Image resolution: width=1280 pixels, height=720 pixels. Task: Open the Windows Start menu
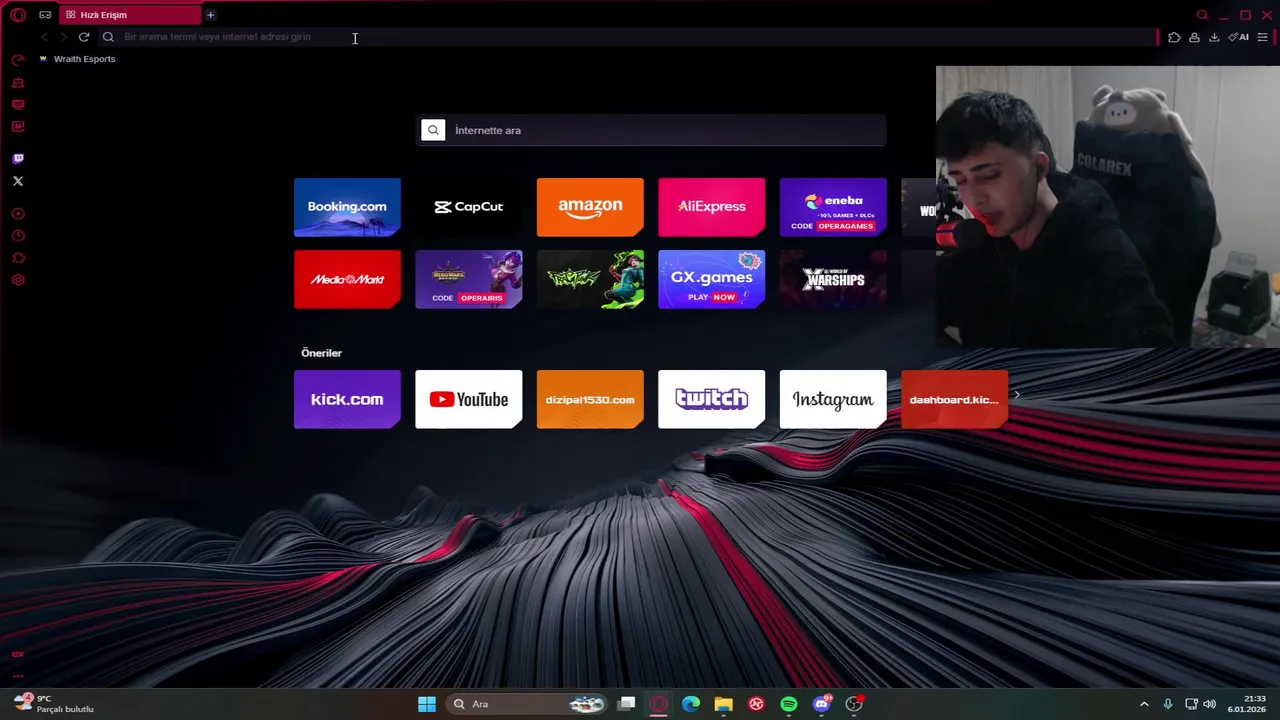click(427, 704)
